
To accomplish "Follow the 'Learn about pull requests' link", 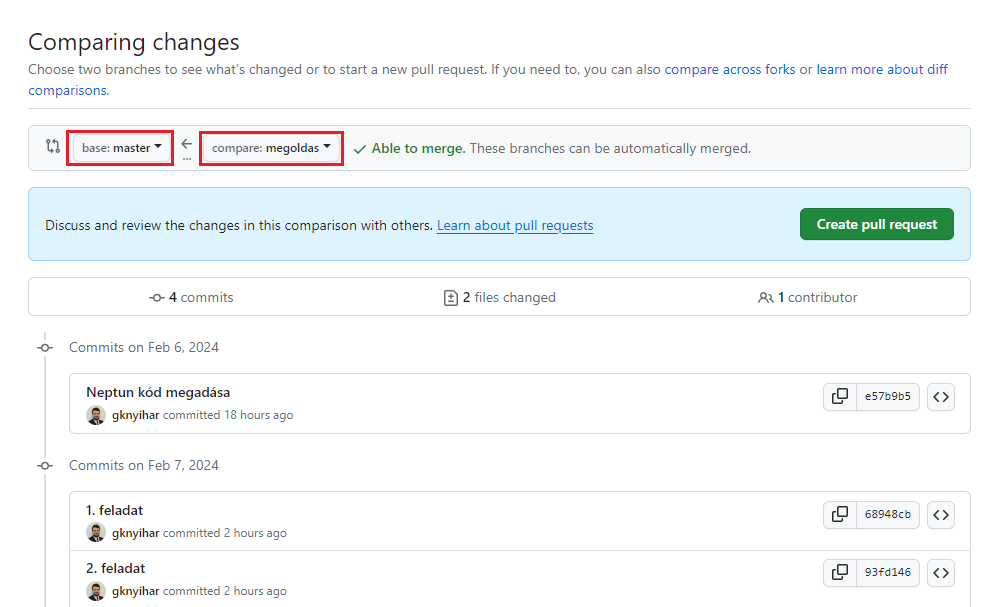I will pyautogui.click(x=515, y=226).
